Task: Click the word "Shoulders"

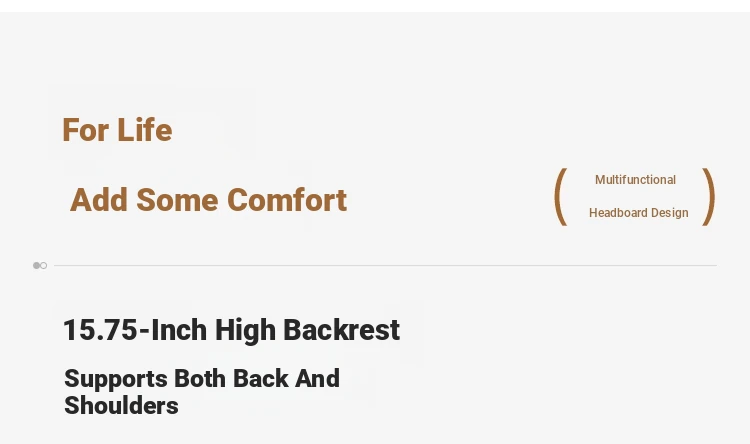Action: pos(121,405)
